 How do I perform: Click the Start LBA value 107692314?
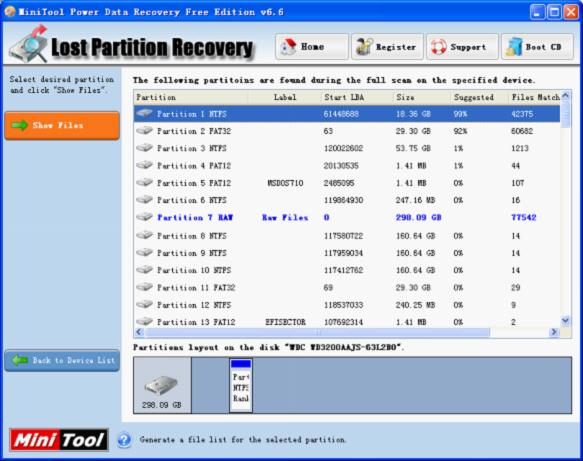[343, 322]
